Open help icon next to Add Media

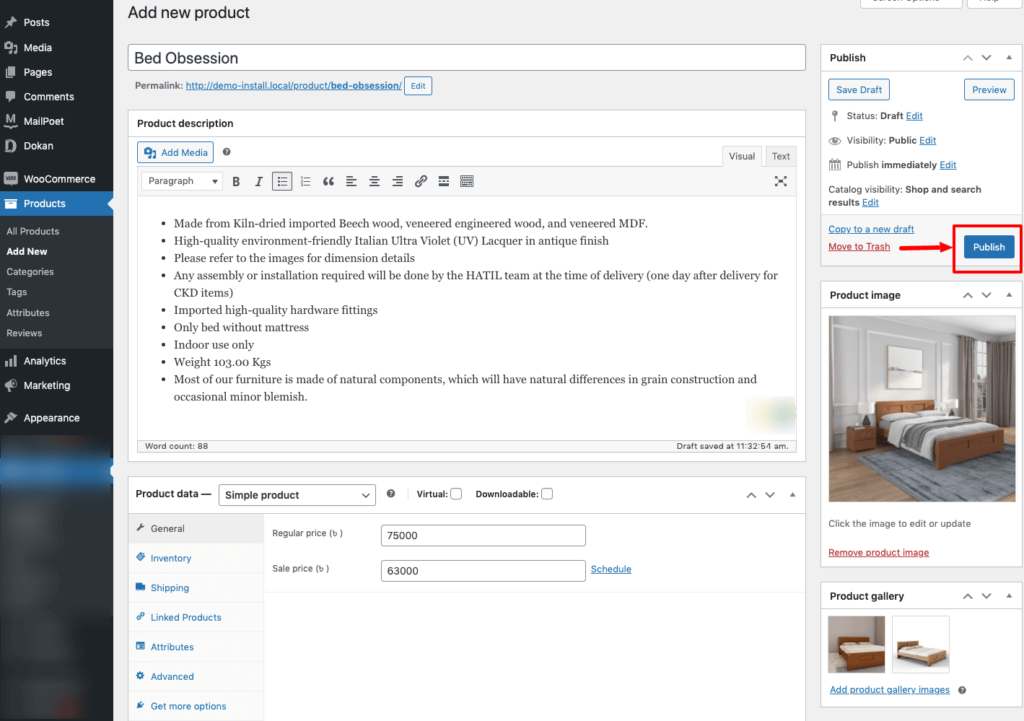tap(227, 152)
